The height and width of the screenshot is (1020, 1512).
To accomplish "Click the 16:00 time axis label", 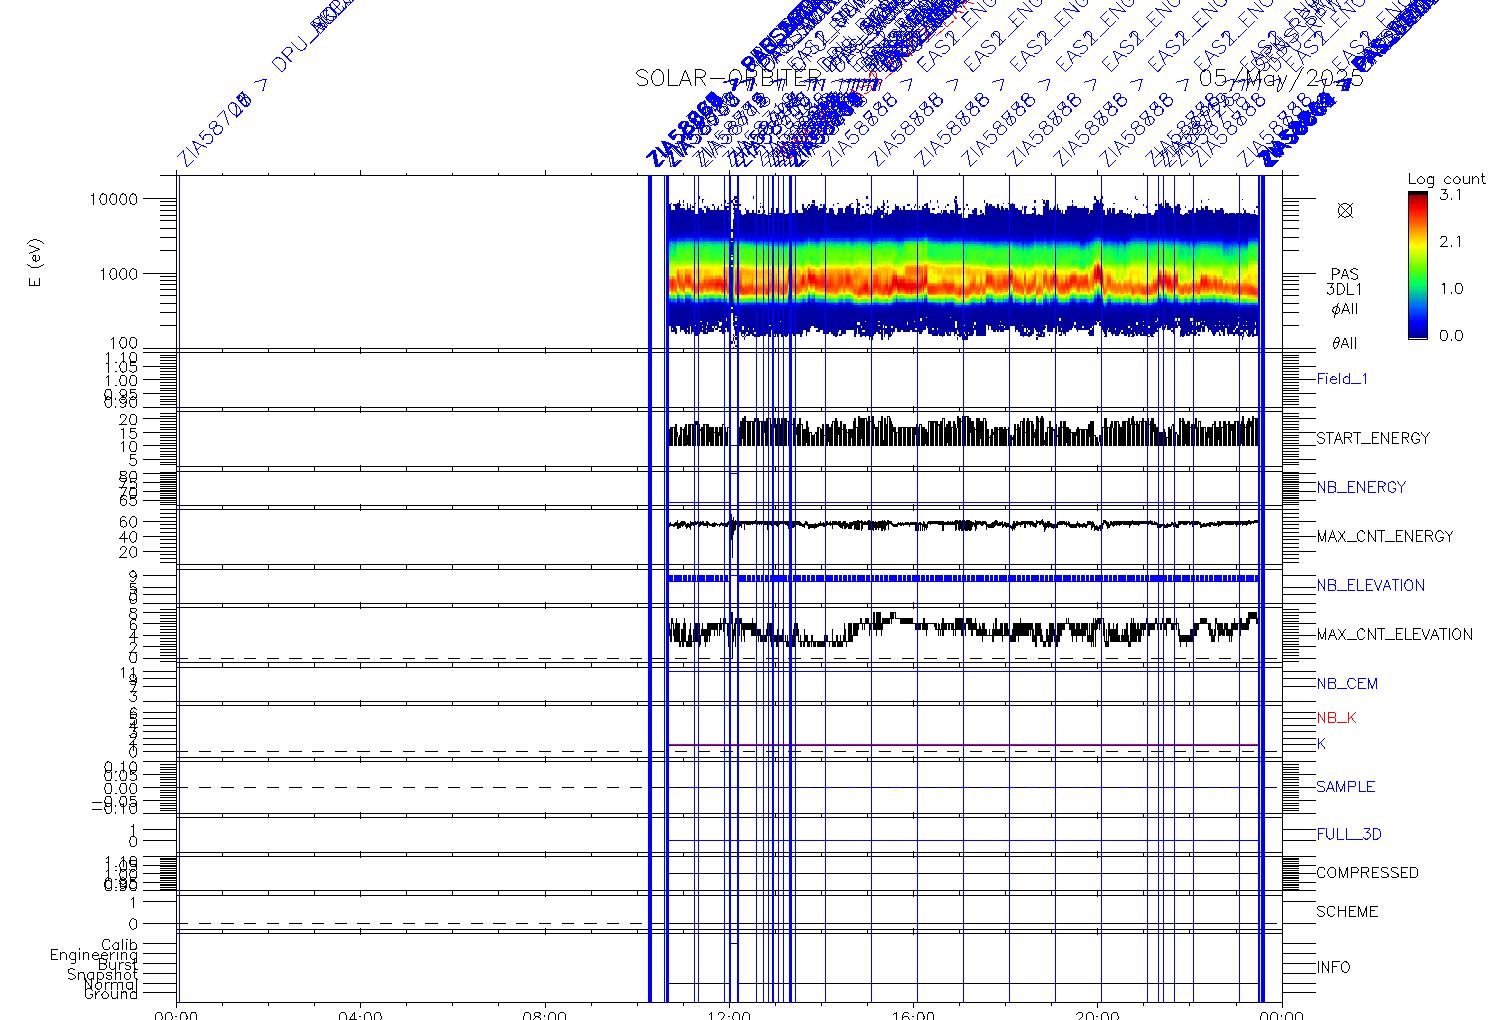I will pos(913,1014).
